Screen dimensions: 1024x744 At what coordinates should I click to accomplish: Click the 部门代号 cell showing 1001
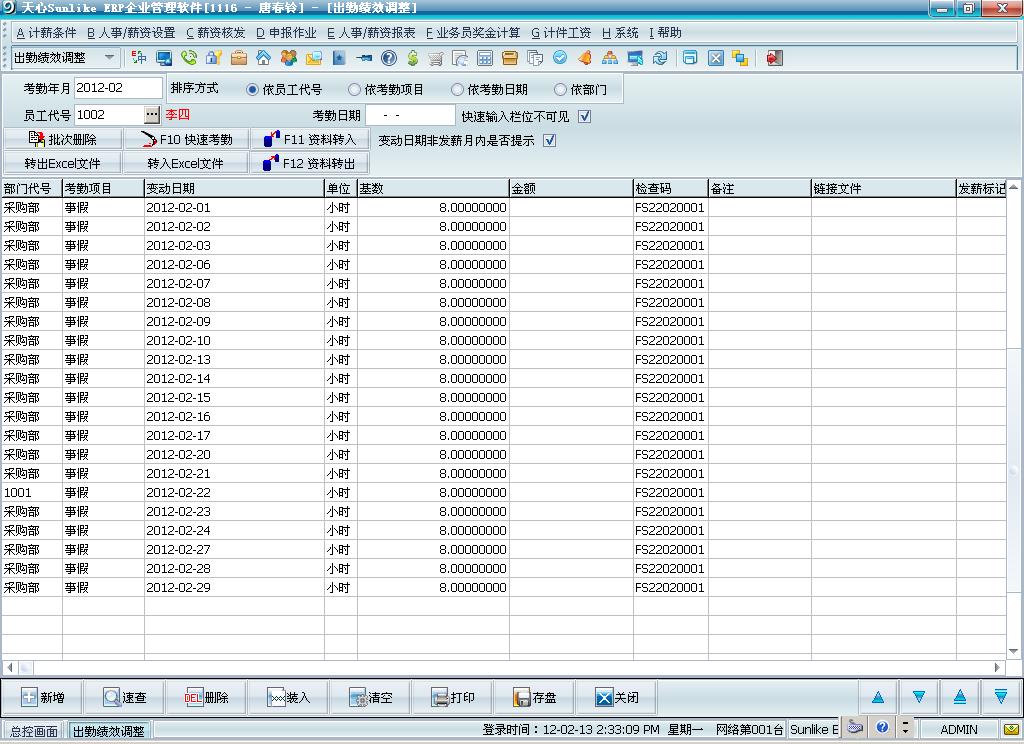[x=31, y=493]
